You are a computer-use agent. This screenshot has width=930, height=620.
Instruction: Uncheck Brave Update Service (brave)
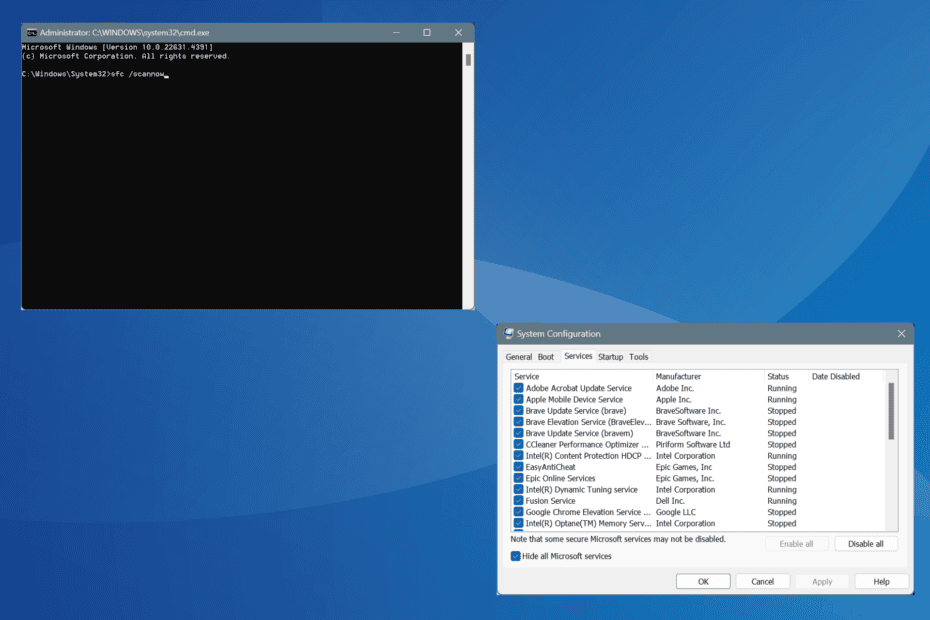518,410
